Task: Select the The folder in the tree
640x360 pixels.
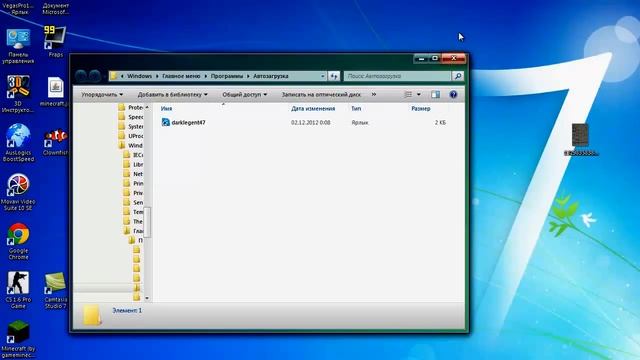Action: (x=133, y=222)
